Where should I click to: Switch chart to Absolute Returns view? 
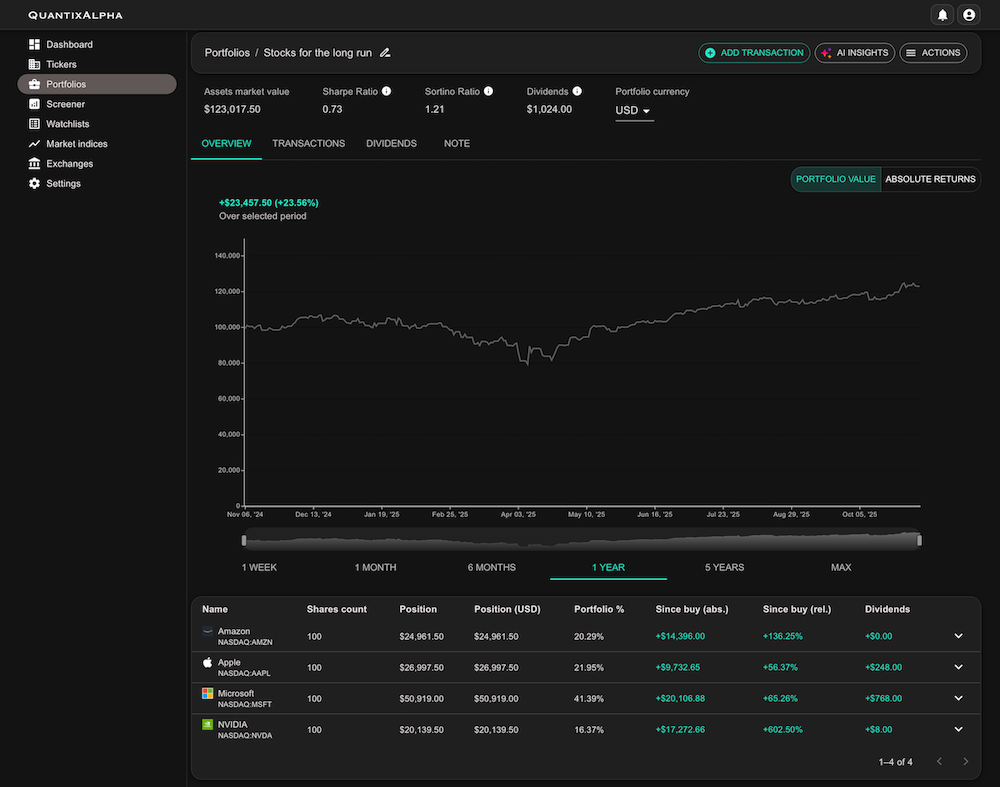coord(930,179)
